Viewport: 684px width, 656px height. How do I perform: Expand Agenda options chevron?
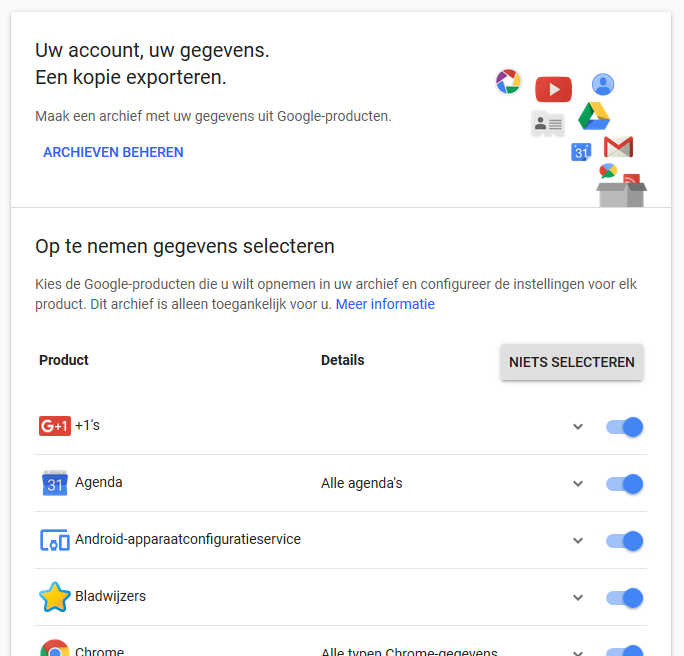pyautogui.click(x=577, y=484)
